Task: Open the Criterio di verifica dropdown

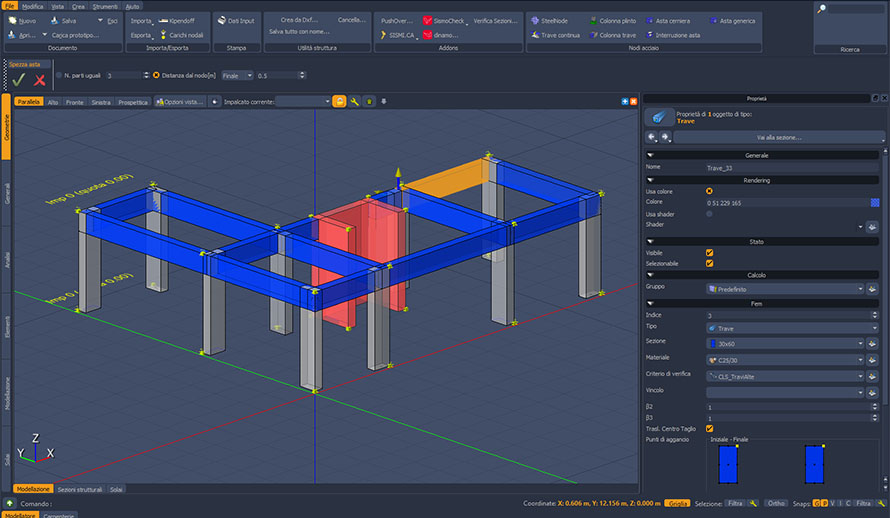Action: [785, 376]
